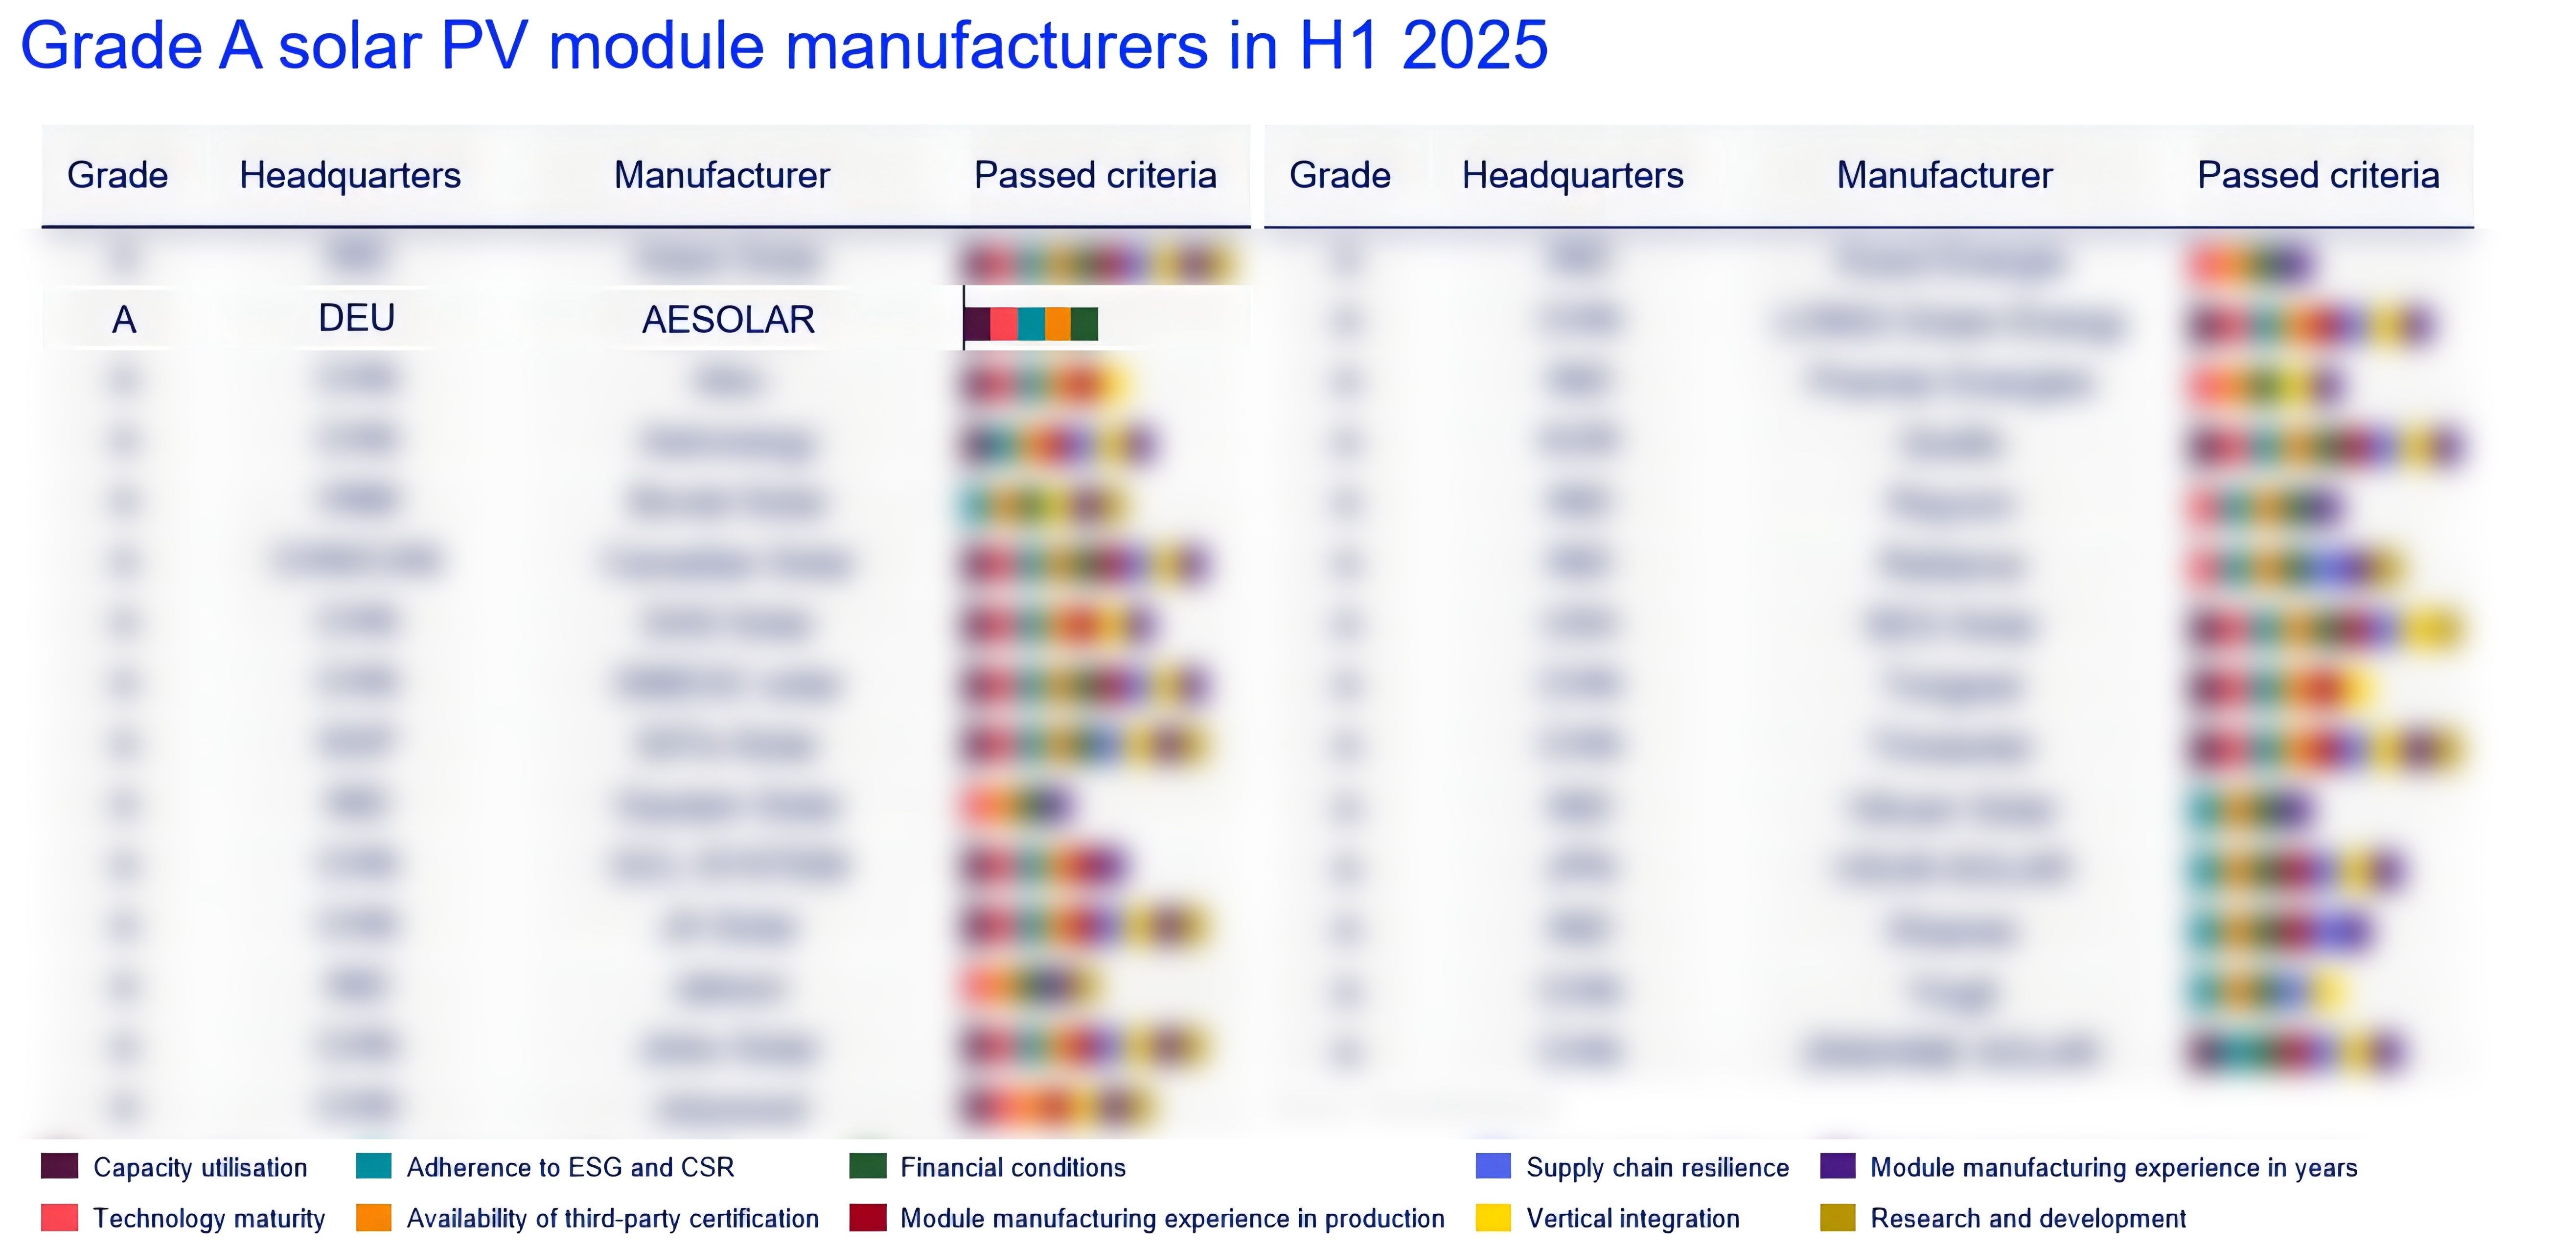Select the Research and development swatch

tap(1838, 1217)
